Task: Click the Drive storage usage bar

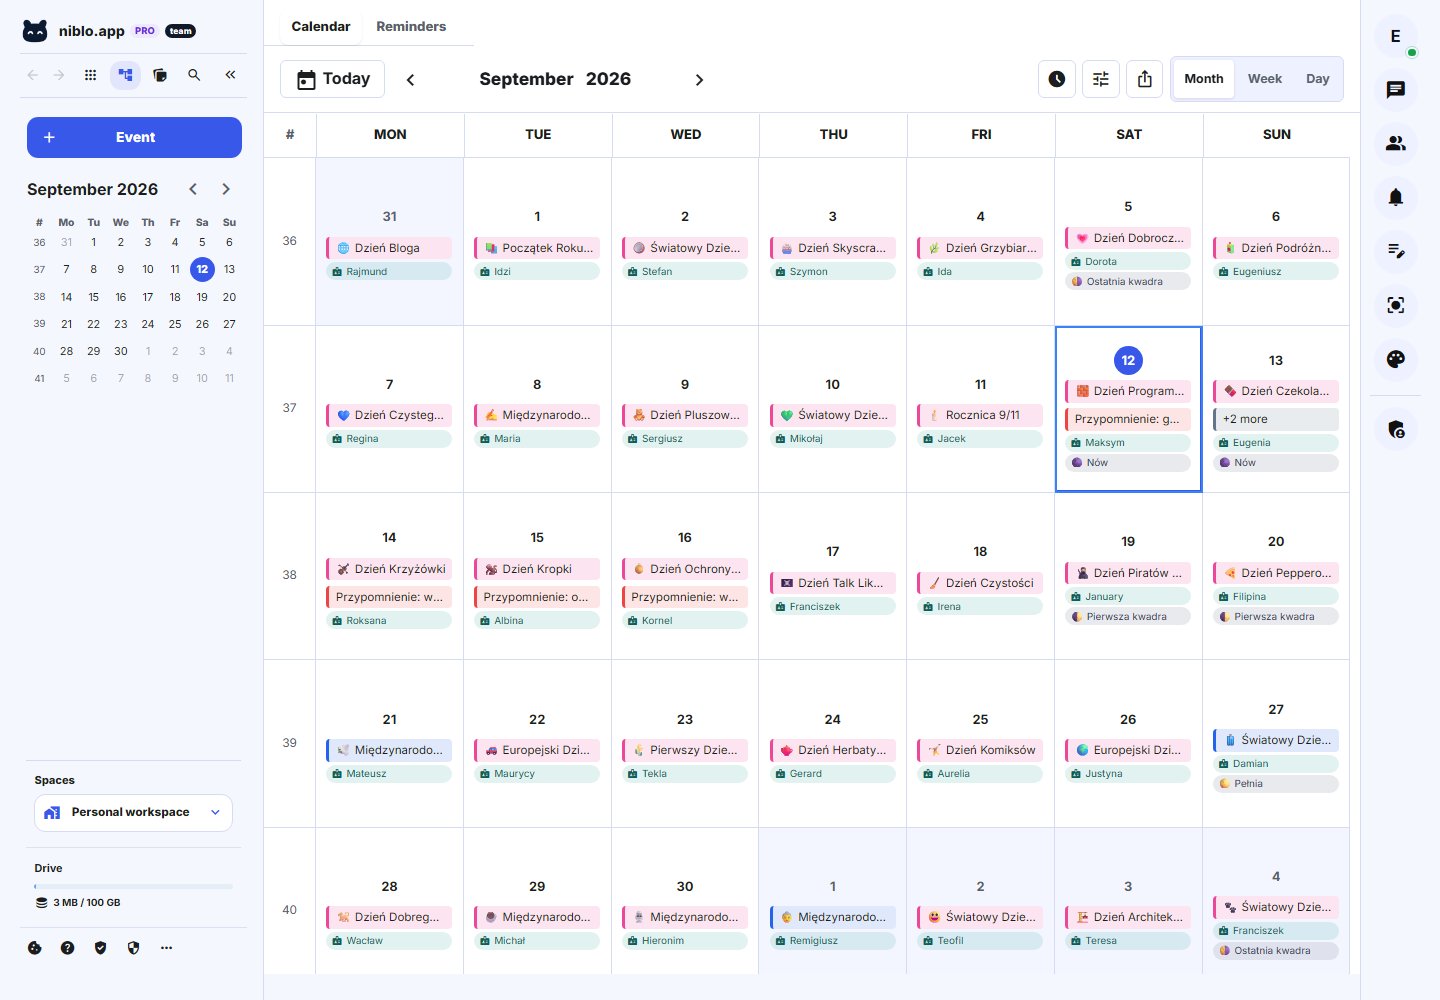Action: click(133, 886)
